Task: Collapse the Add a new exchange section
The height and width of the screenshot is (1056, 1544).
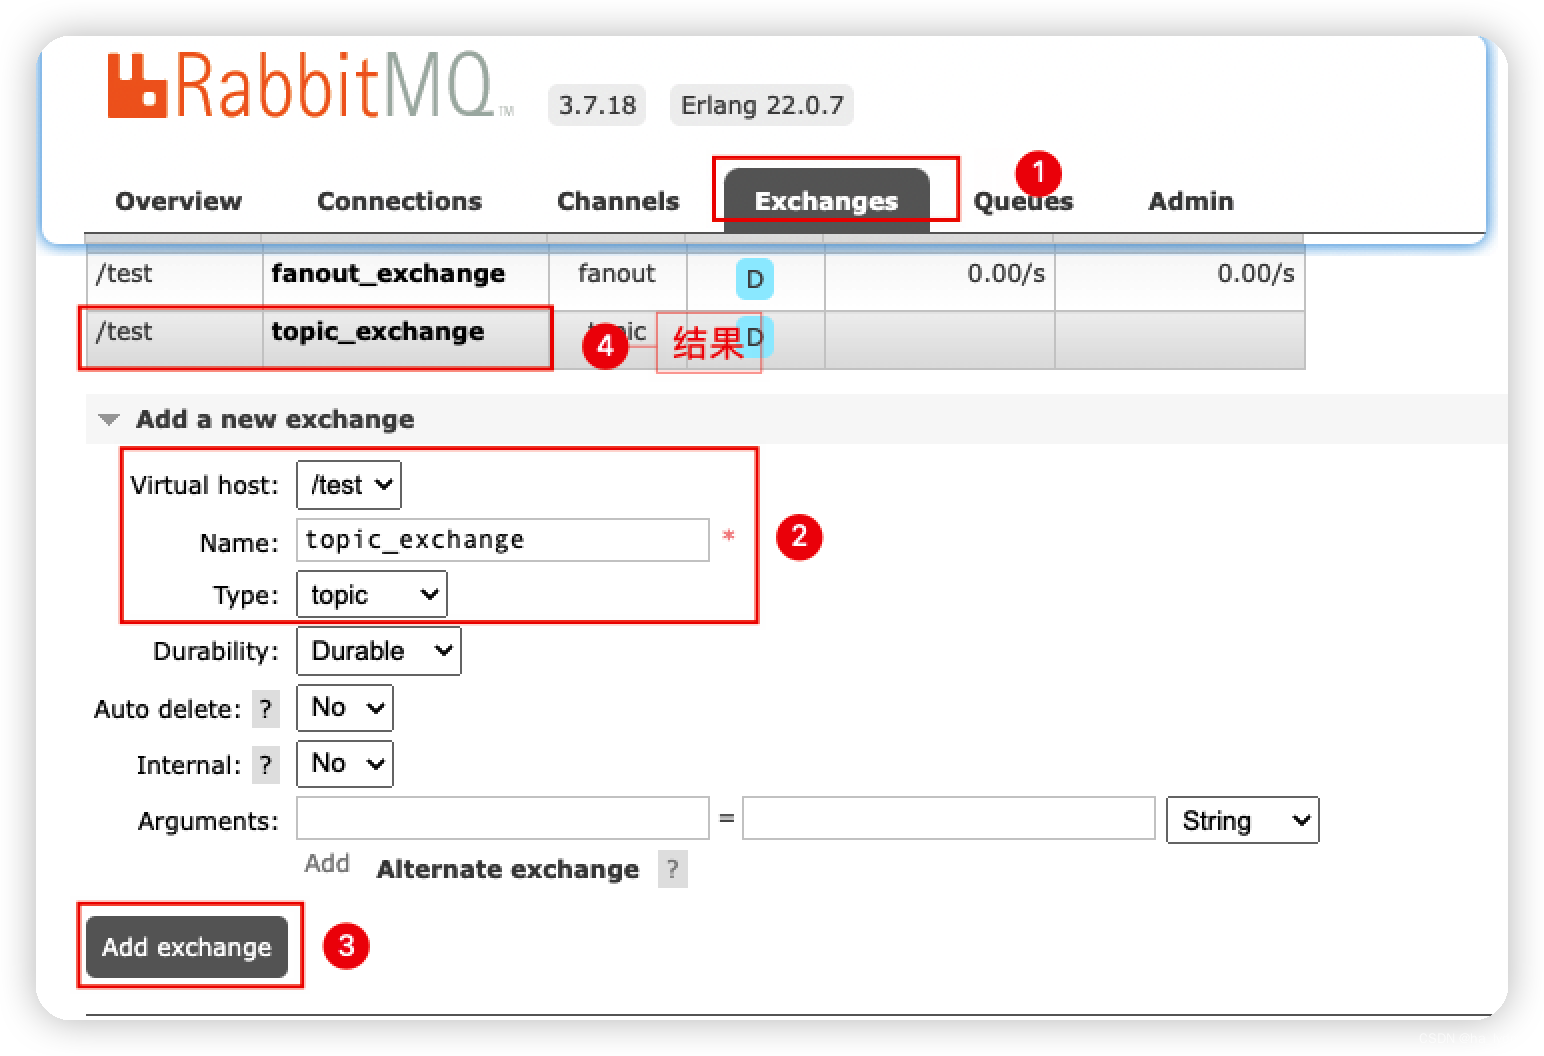Action: 275,419
